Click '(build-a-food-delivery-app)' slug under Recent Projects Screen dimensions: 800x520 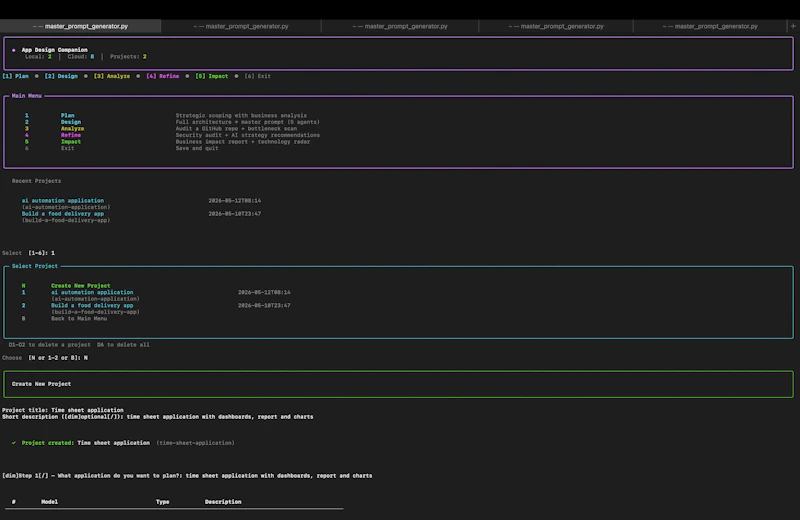coord(66,220)
